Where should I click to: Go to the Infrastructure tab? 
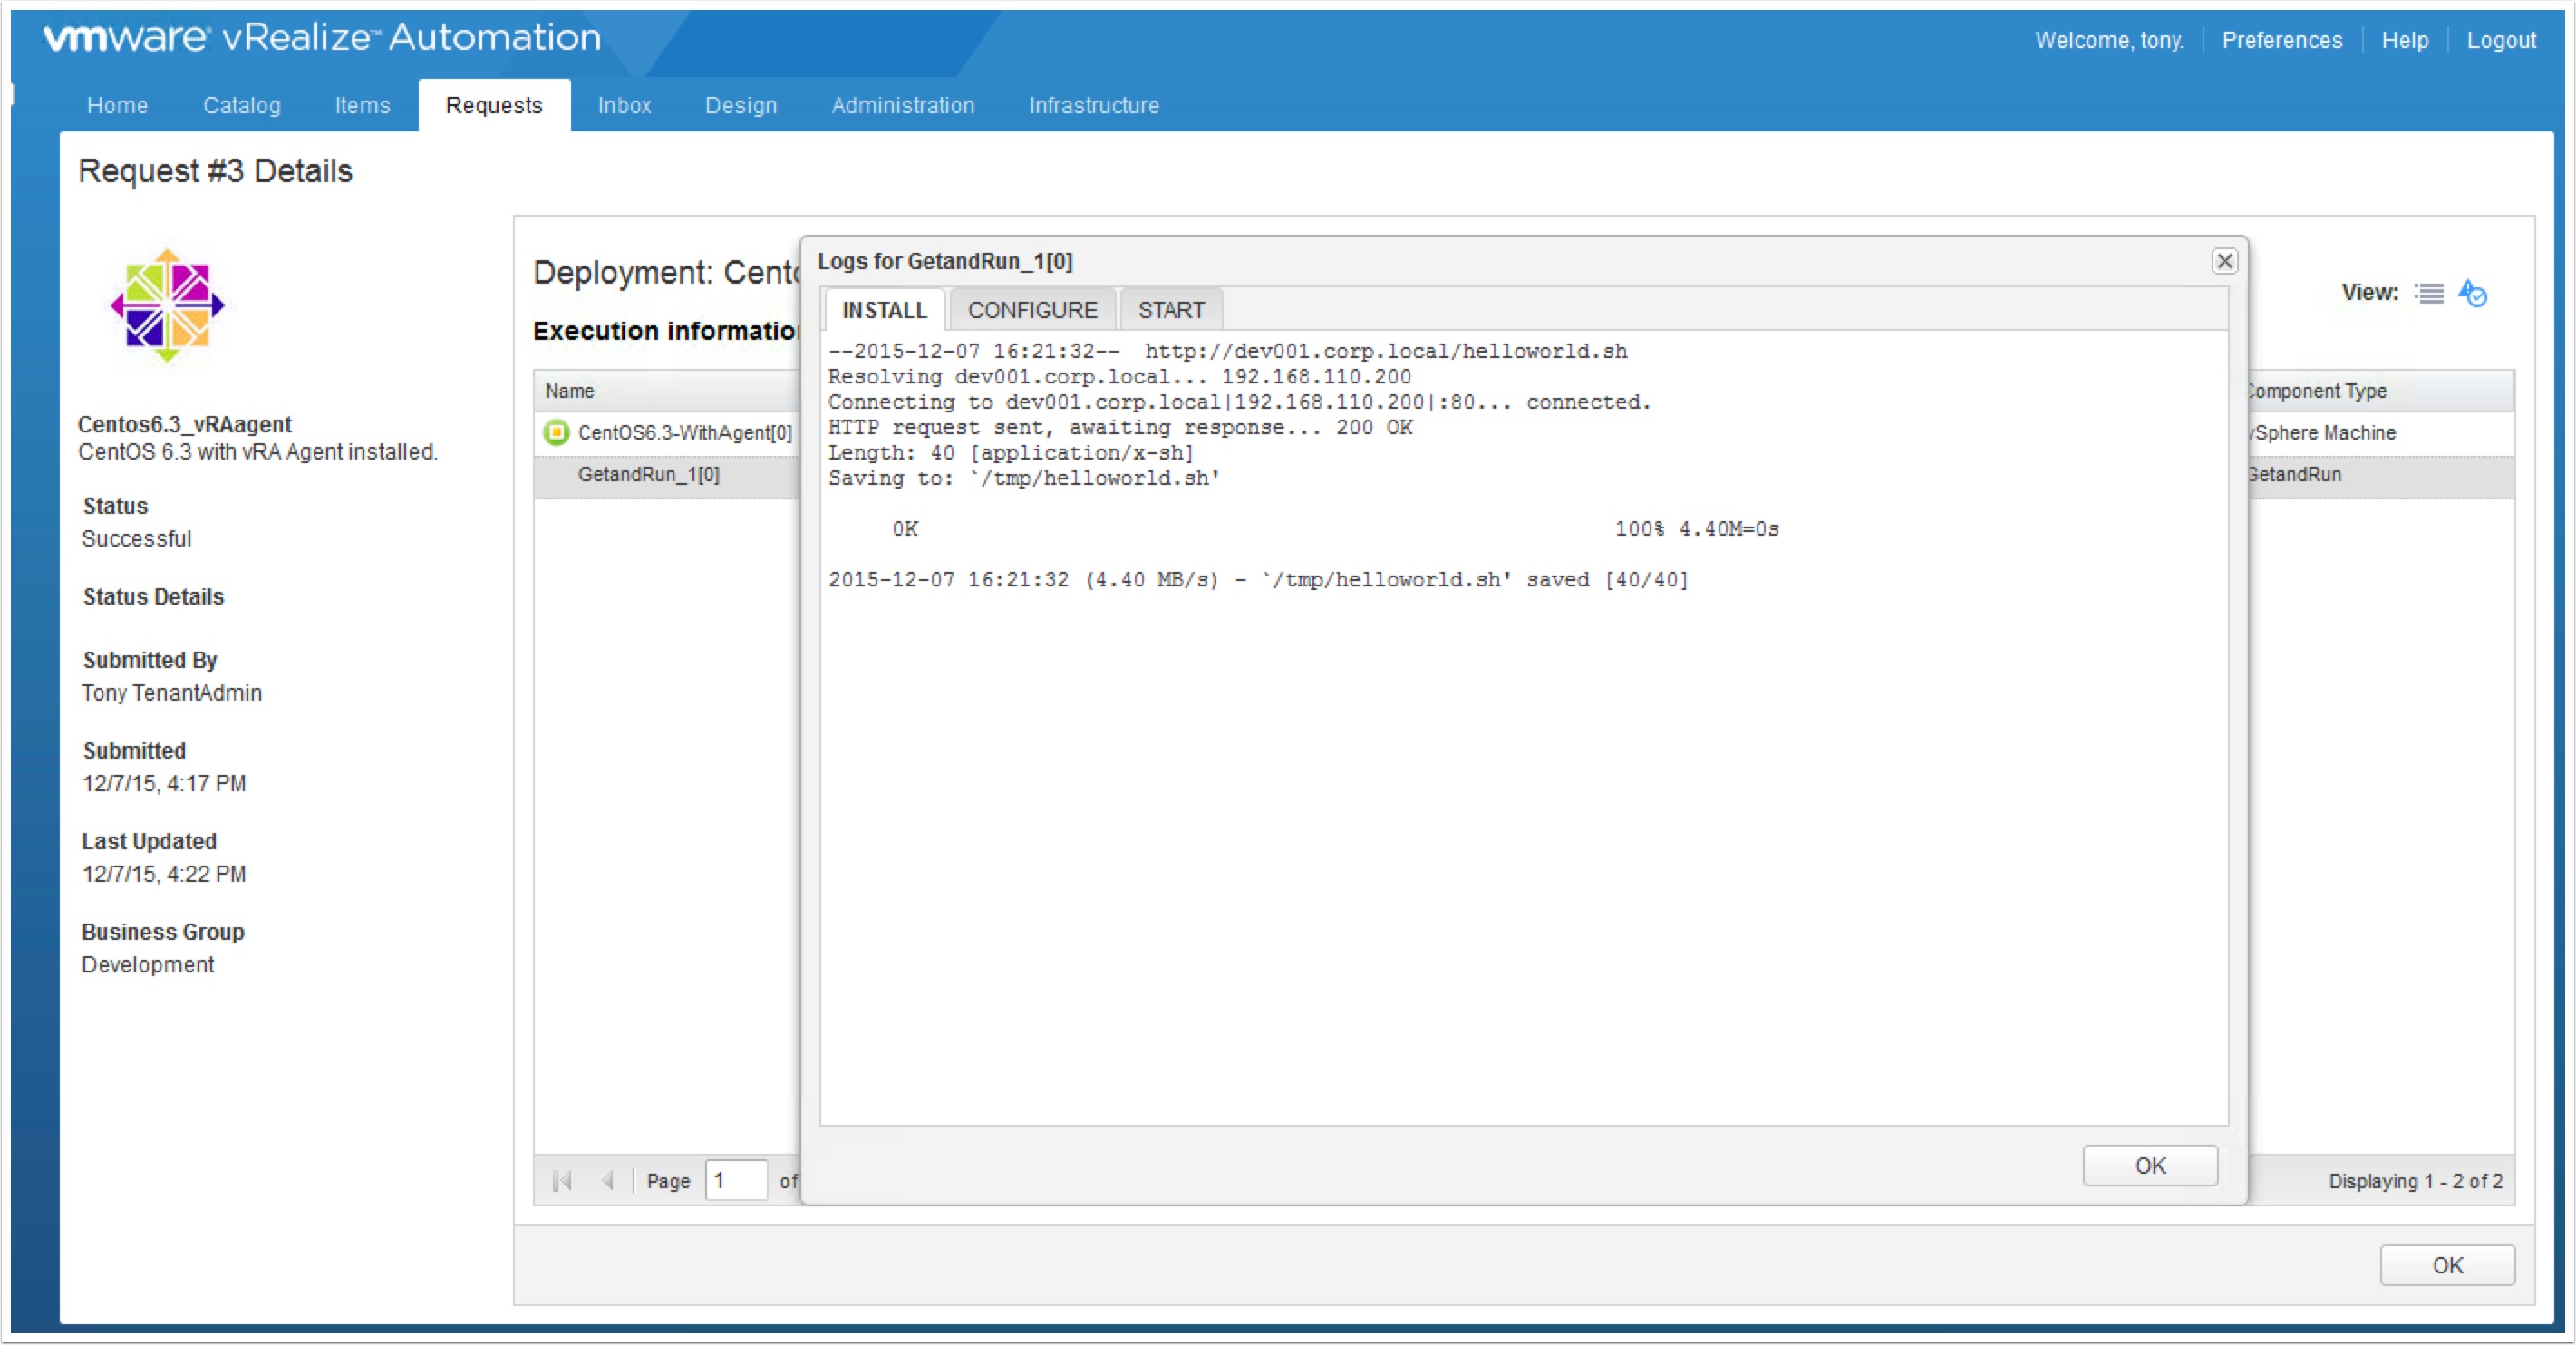click(x=1093, y=105)
